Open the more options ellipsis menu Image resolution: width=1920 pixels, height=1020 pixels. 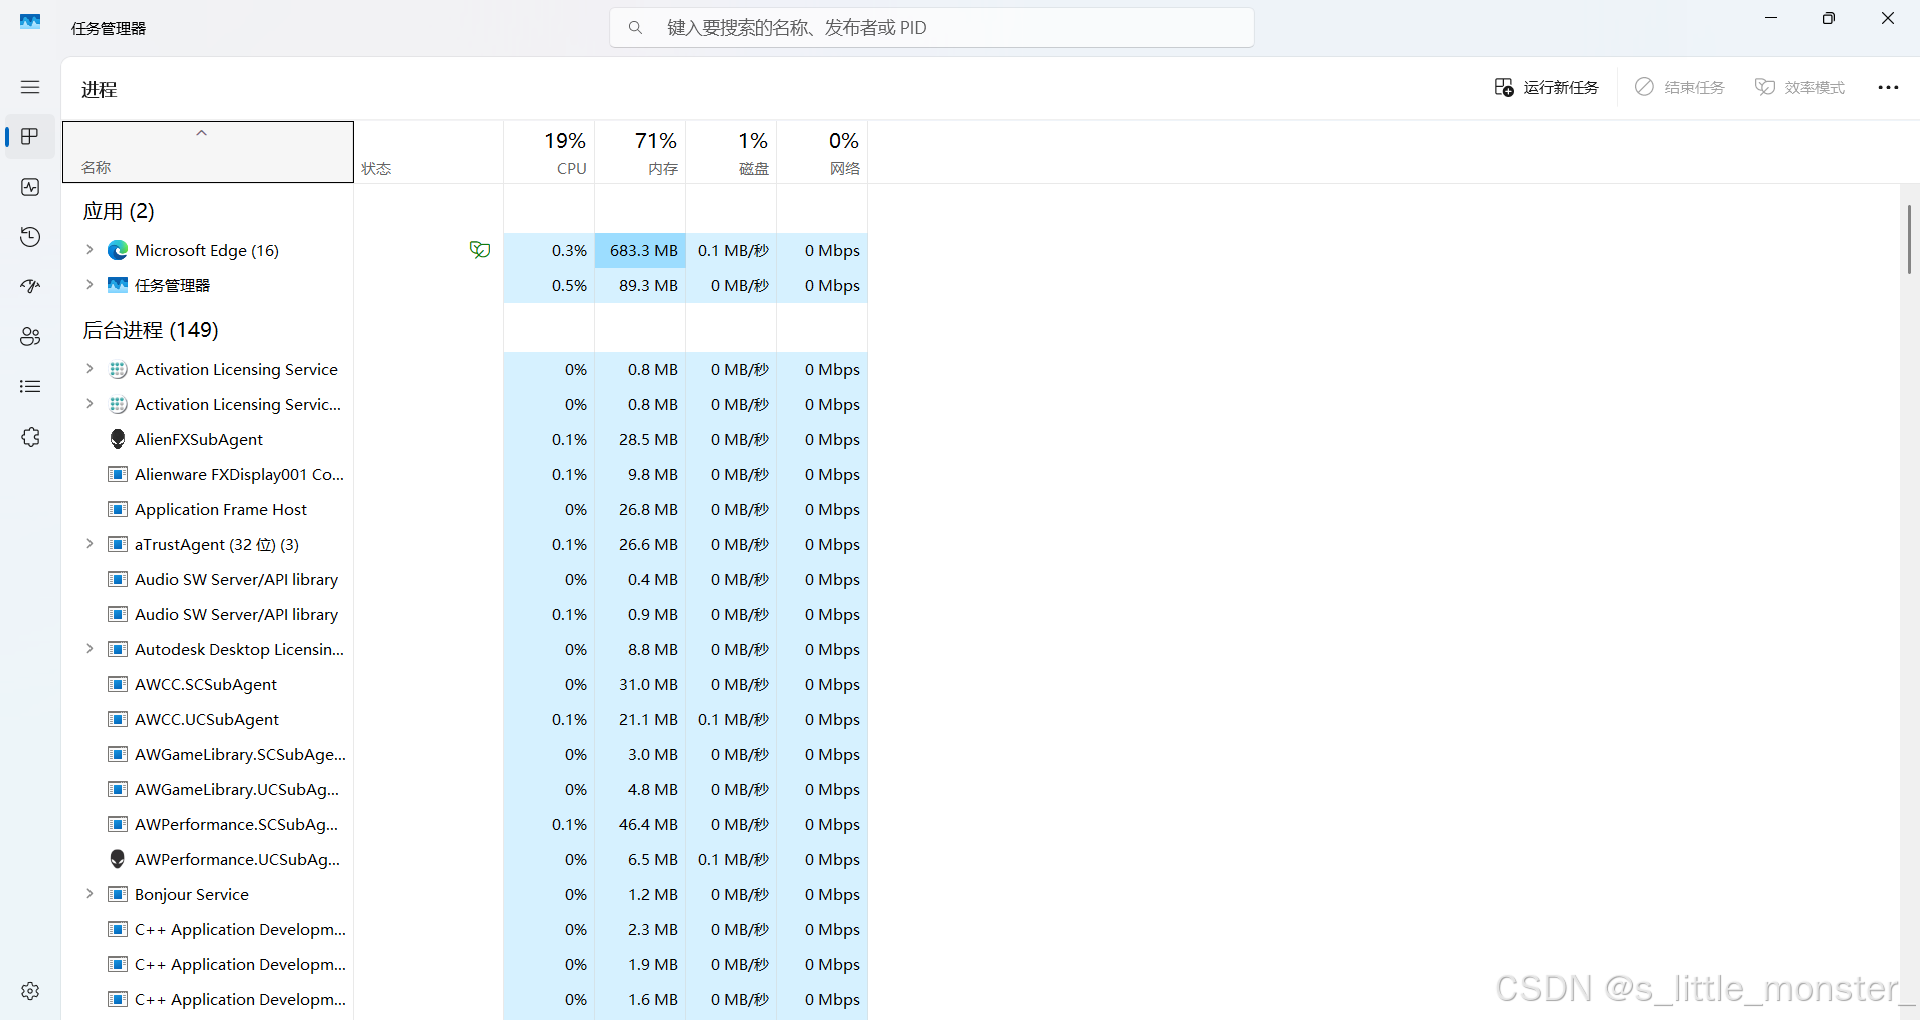click(1888, 87)
